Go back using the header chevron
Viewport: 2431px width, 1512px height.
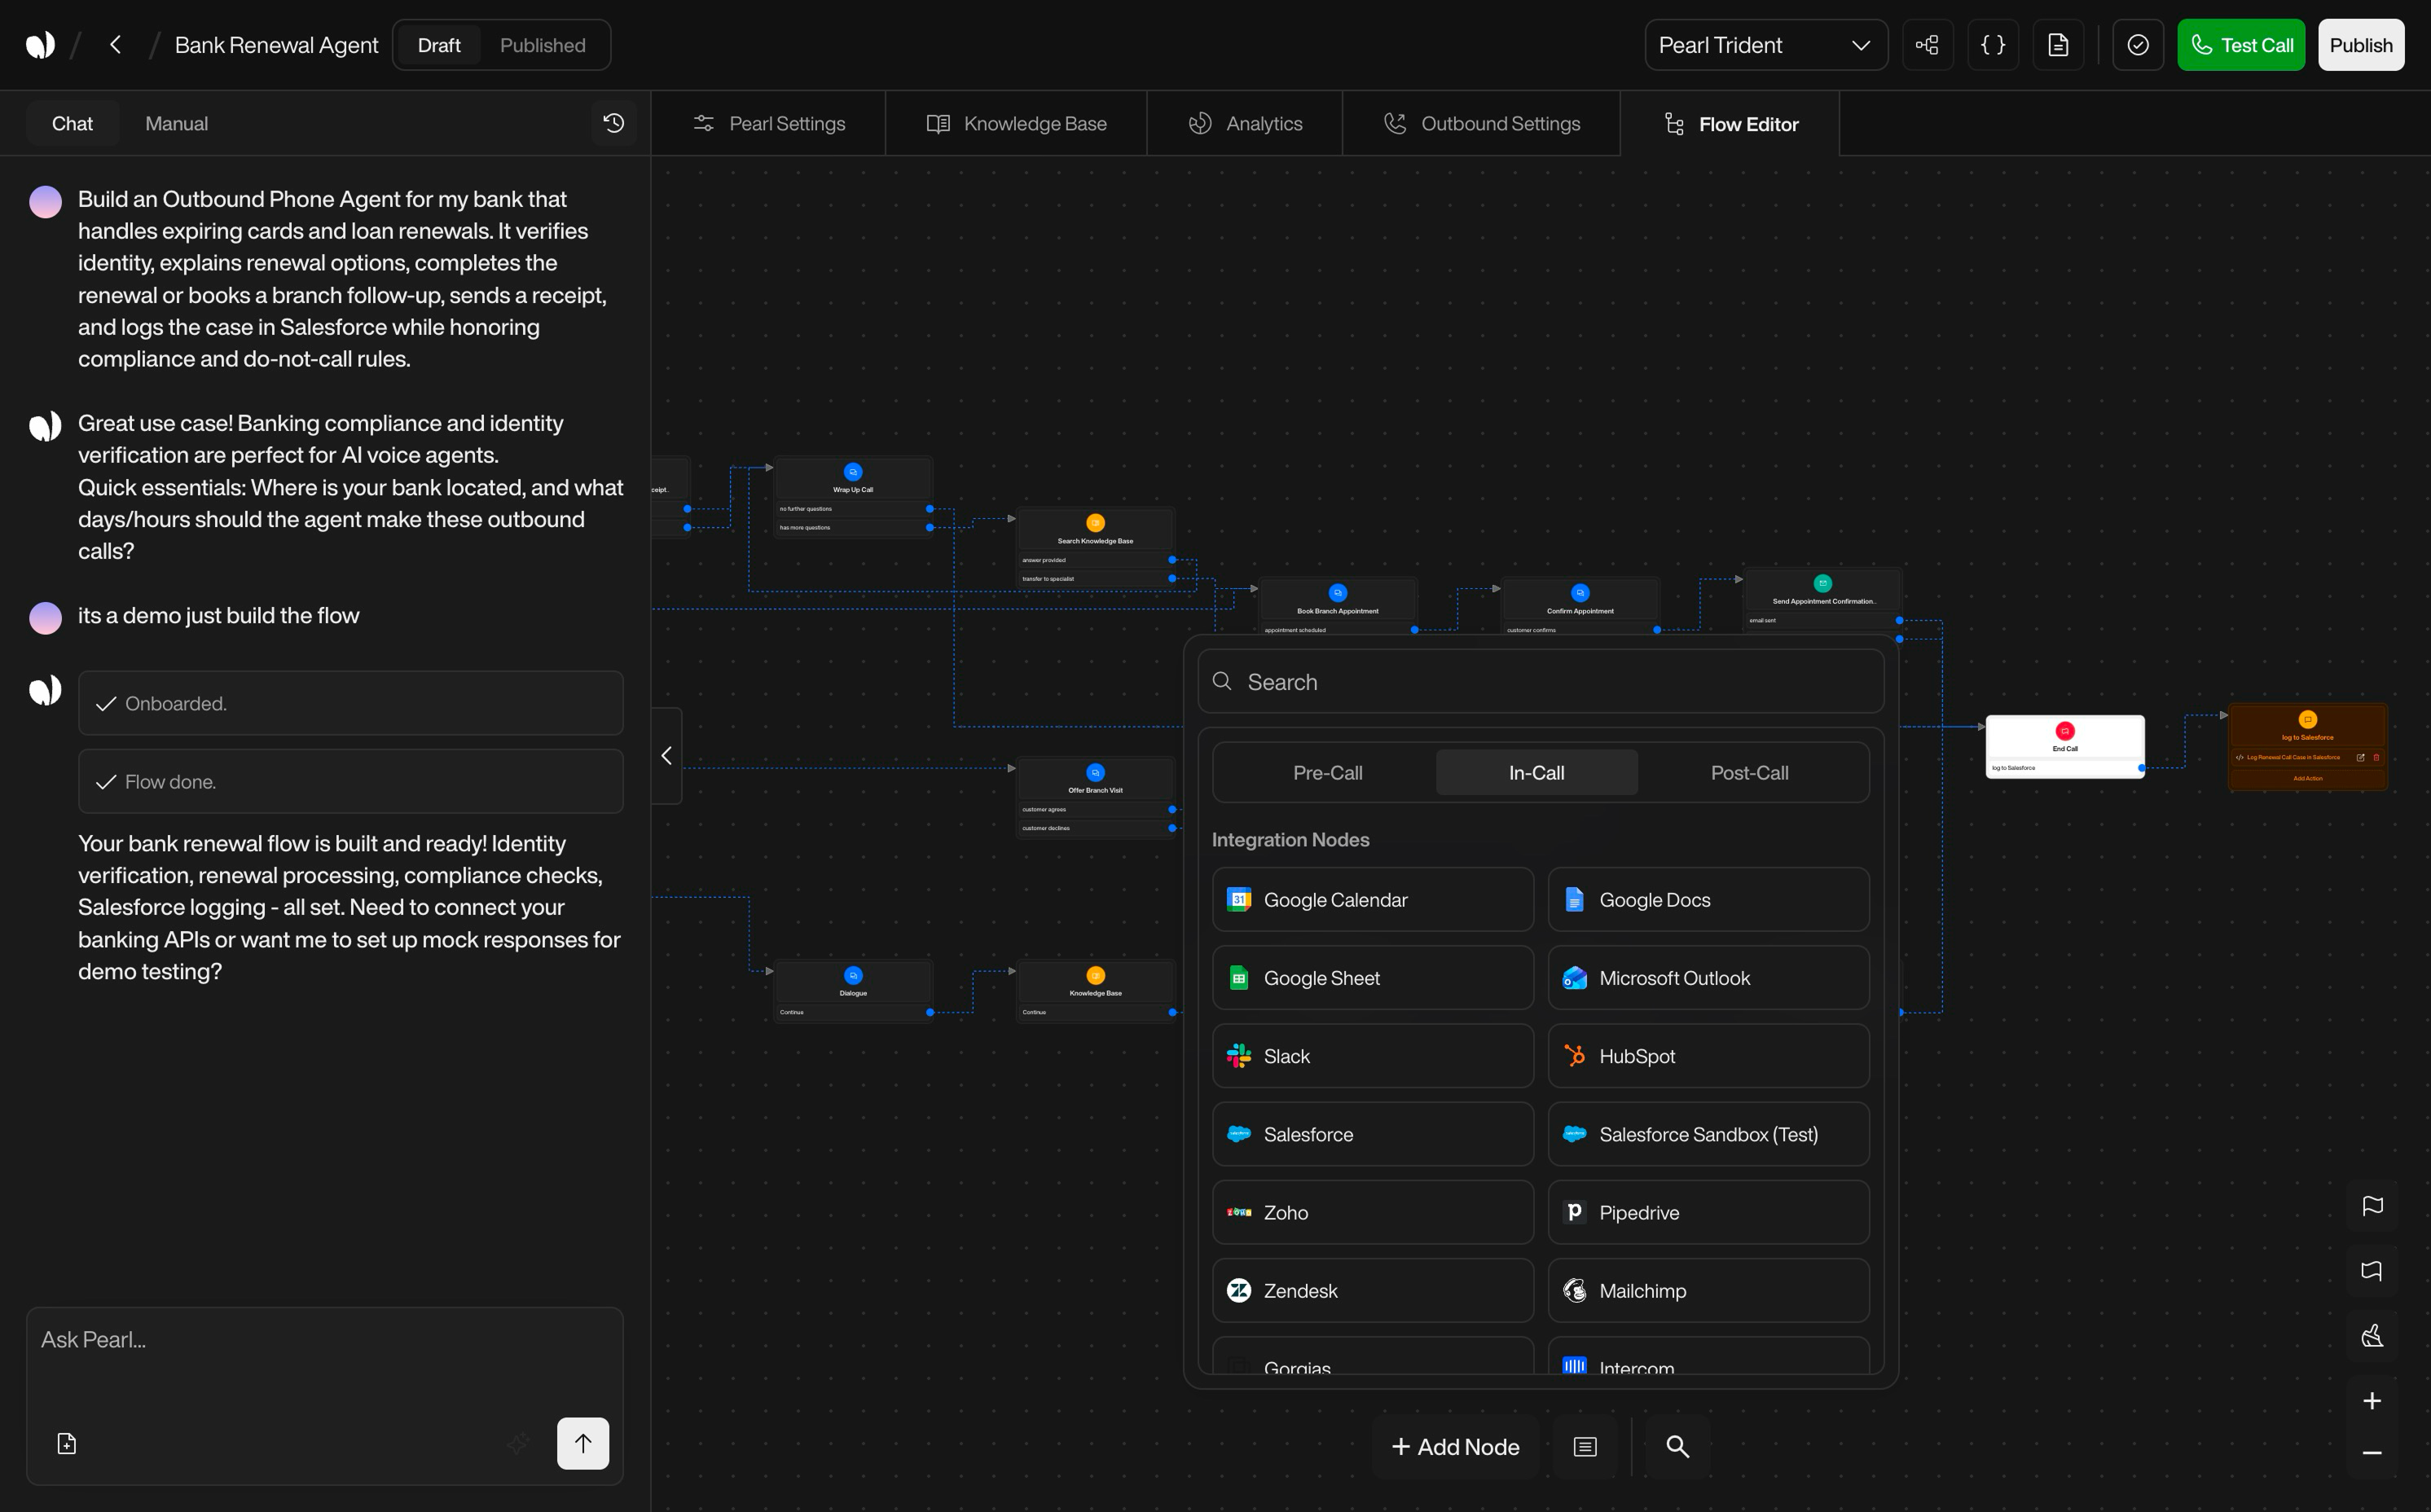116,45
